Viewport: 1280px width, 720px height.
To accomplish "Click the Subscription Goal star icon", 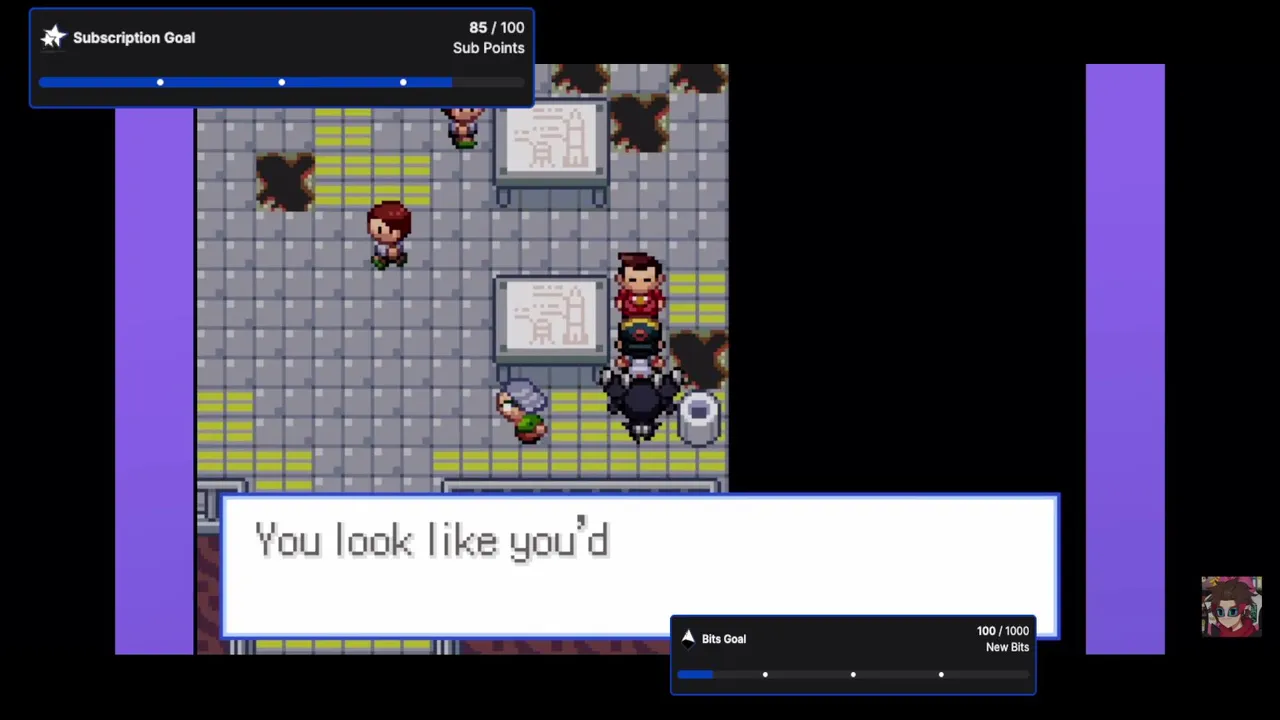I will pos(53,37).
